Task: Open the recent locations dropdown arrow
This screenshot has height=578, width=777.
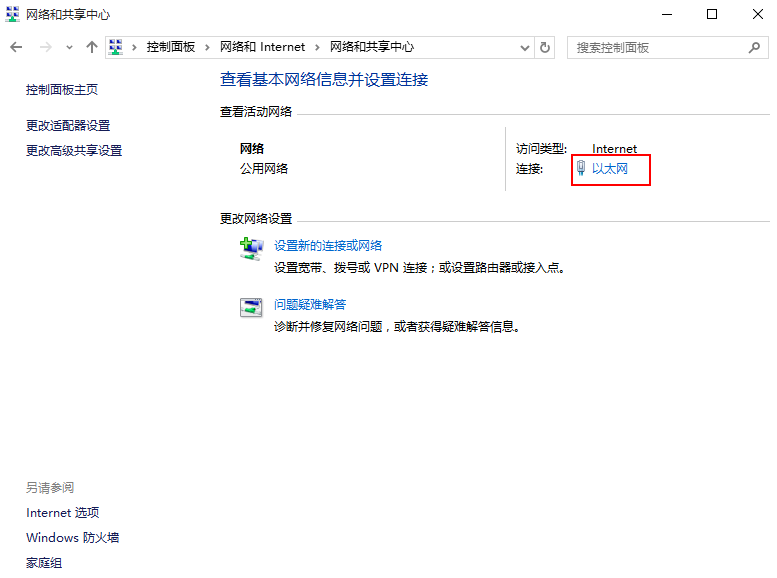Action: click(69, 47)
